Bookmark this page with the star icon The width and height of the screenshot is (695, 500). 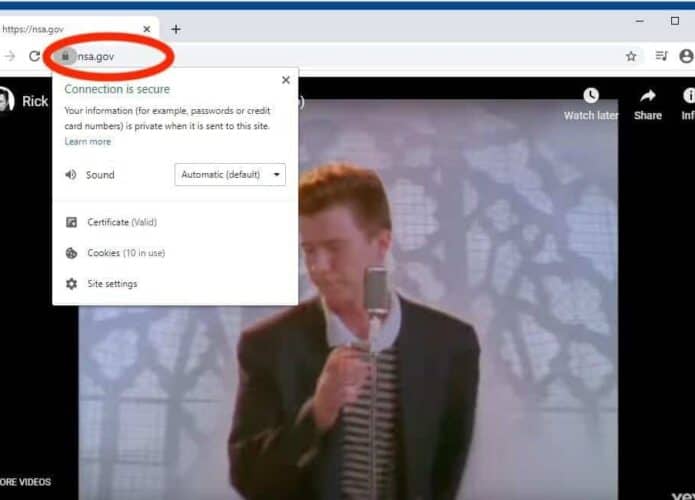coord(631,56)
